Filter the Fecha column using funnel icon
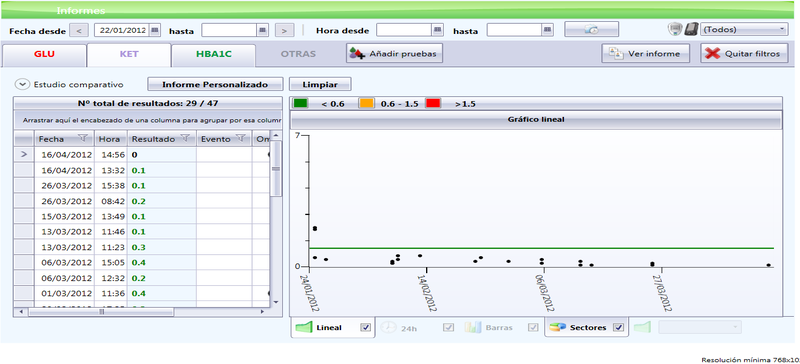The width and height of the screenshot is (800, 364). 83,138
